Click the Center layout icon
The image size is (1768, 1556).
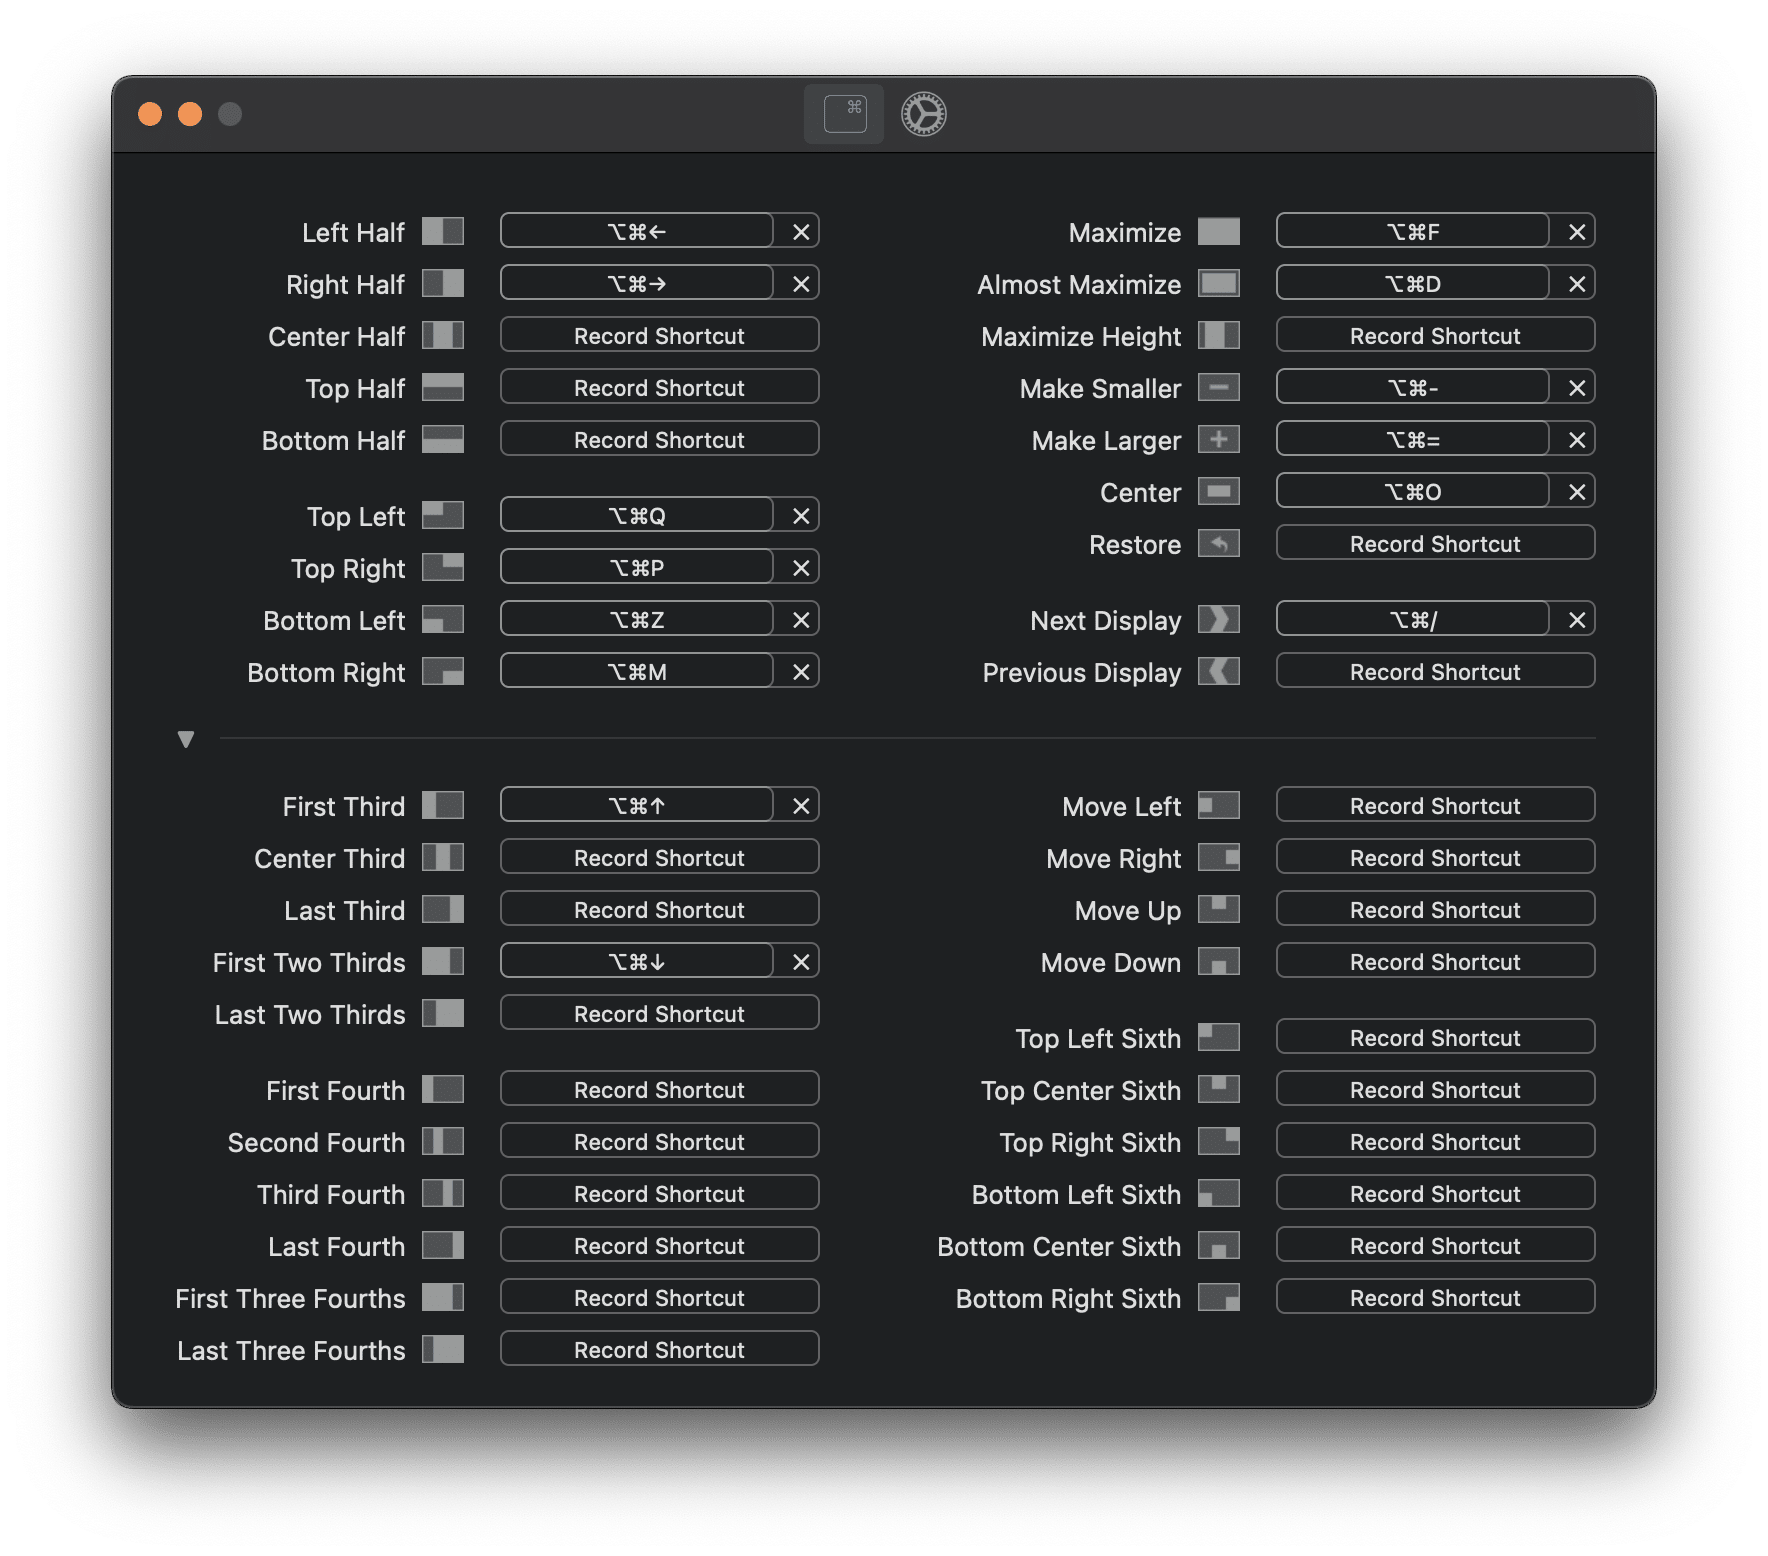click(1219, 491)
